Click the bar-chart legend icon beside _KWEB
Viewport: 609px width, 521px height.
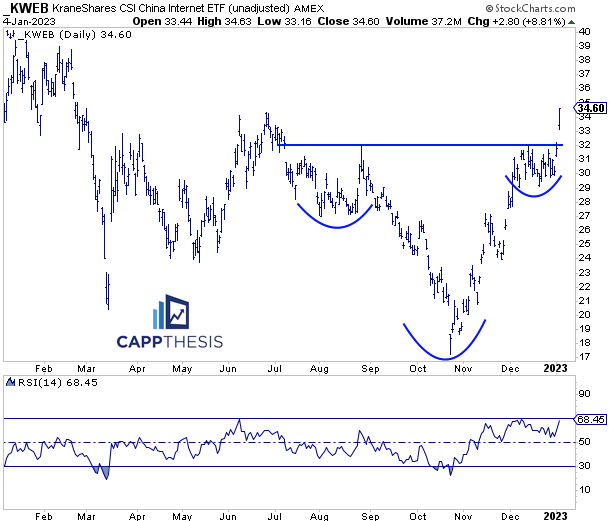pos(11,35)
